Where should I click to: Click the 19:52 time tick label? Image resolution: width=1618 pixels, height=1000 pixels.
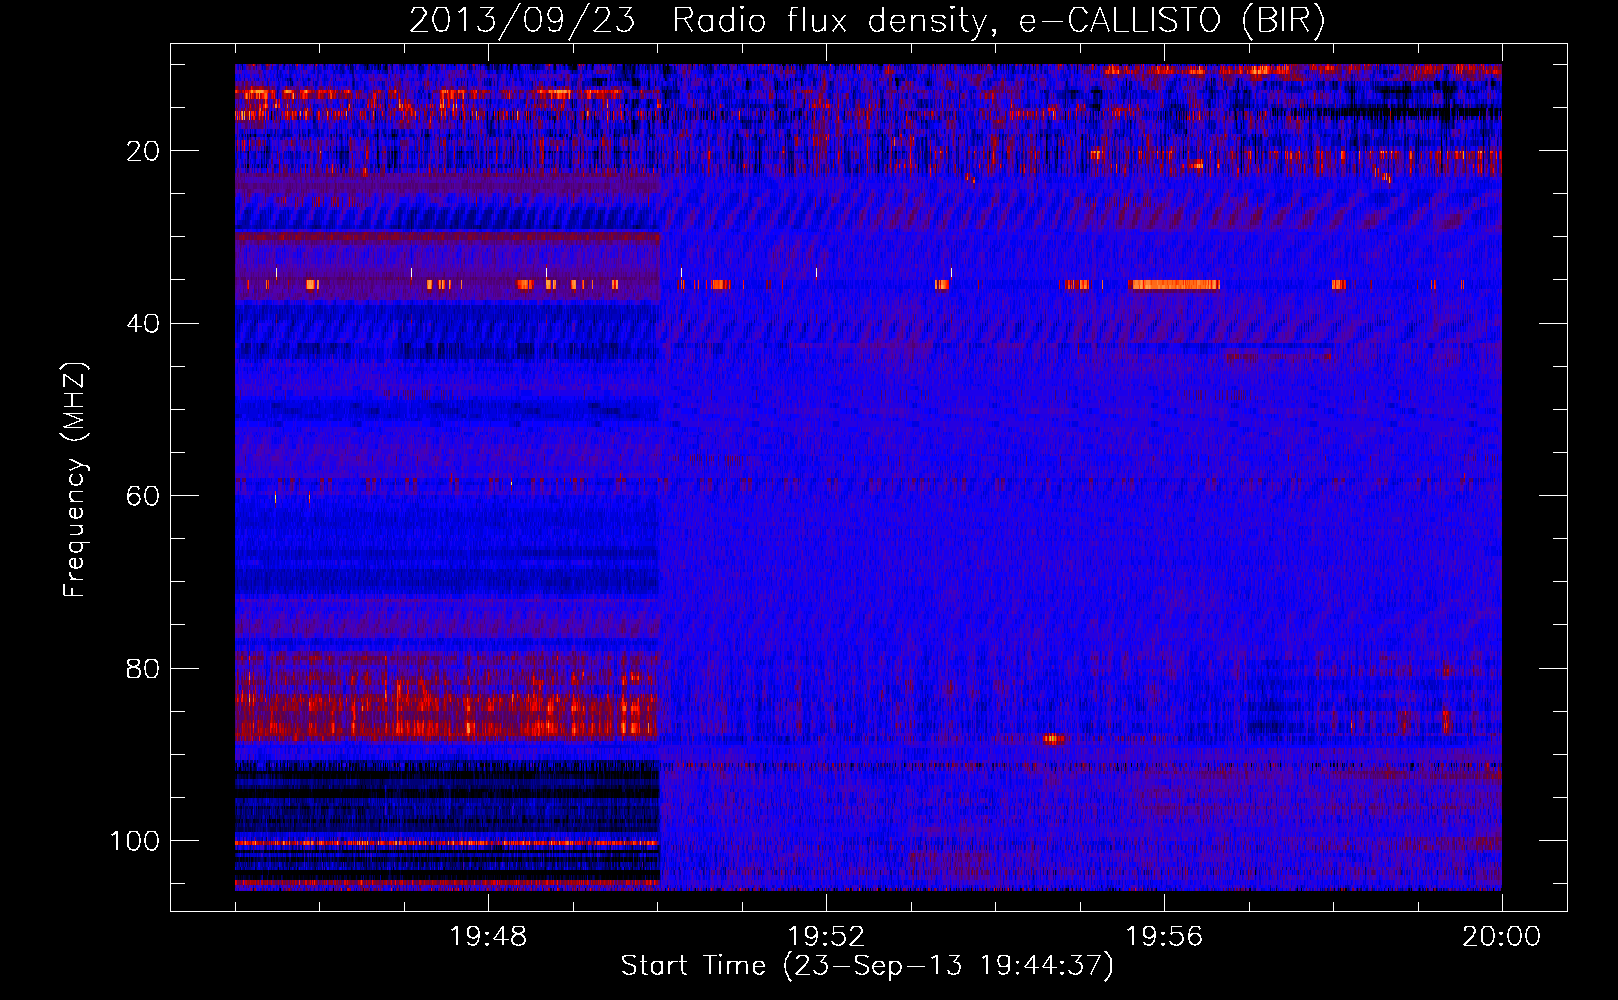pos(826,937)
